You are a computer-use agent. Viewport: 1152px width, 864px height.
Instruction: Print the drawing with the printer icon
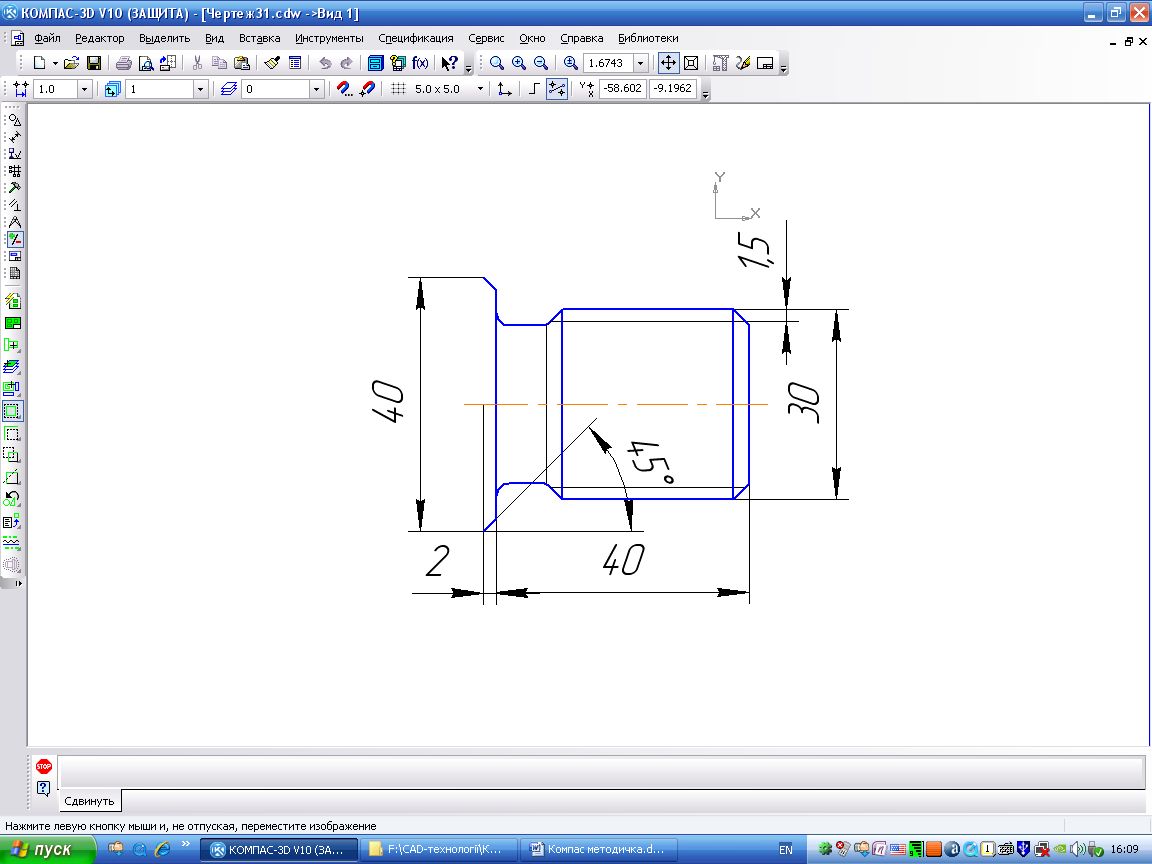pos(123,63)
